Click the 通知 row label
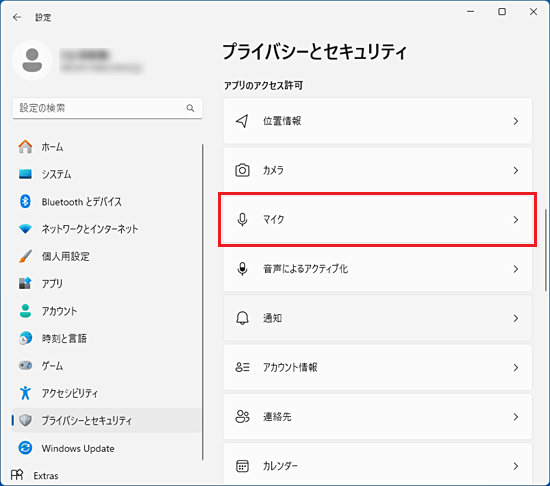Image resolution: width=550 pixels, height=486 pixels. click(x=273, y=318)
